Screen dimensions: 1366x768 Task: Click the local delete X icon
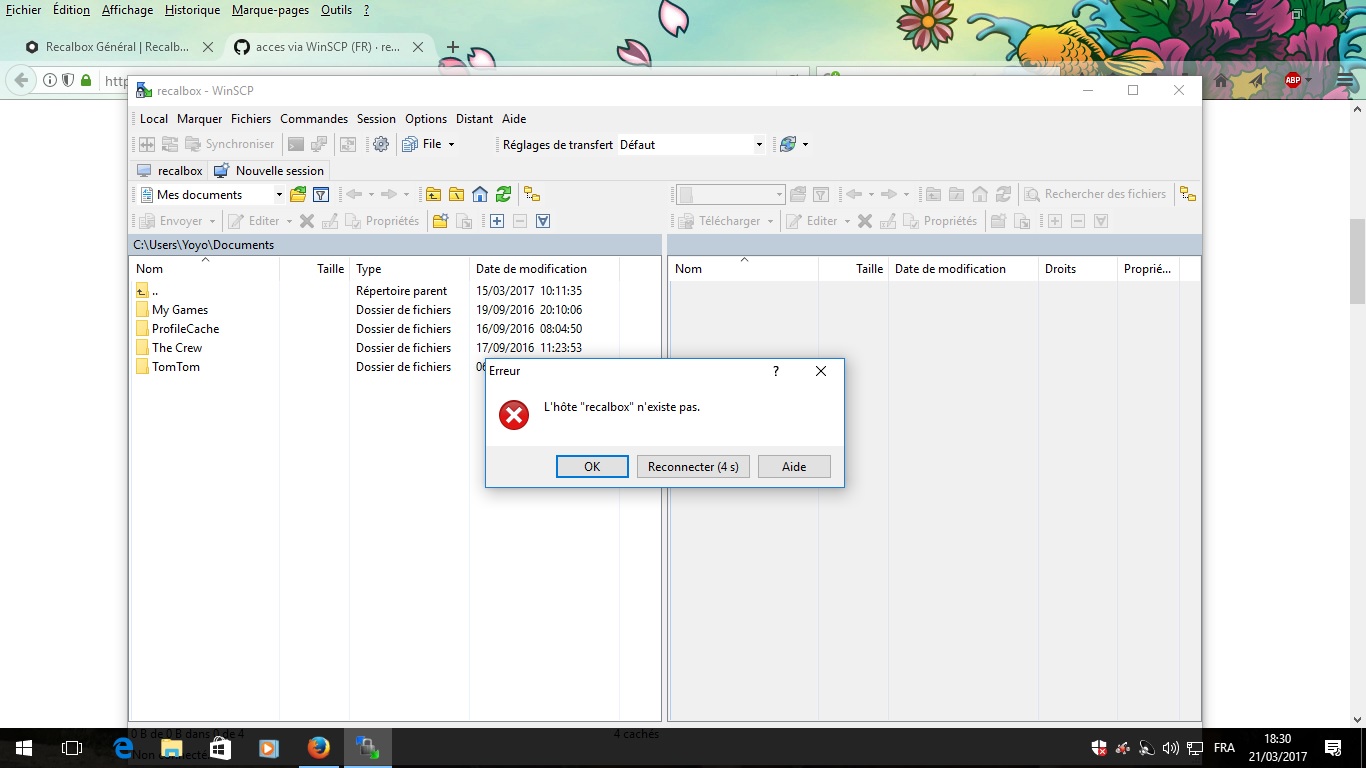[307, 221]
